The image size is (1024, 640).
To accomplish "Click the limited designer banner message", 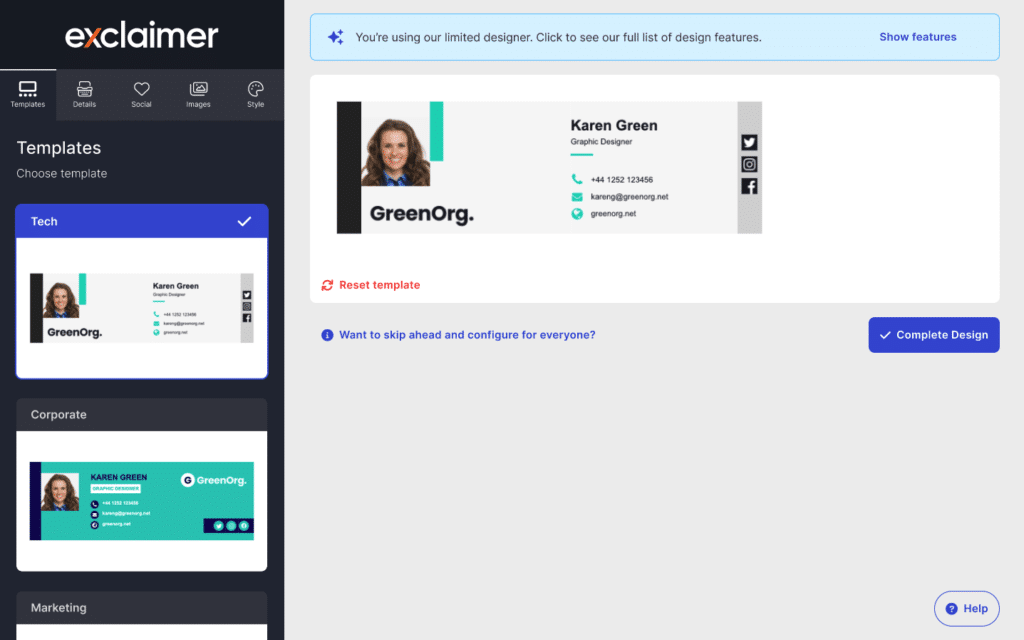I will click(558, 37).
